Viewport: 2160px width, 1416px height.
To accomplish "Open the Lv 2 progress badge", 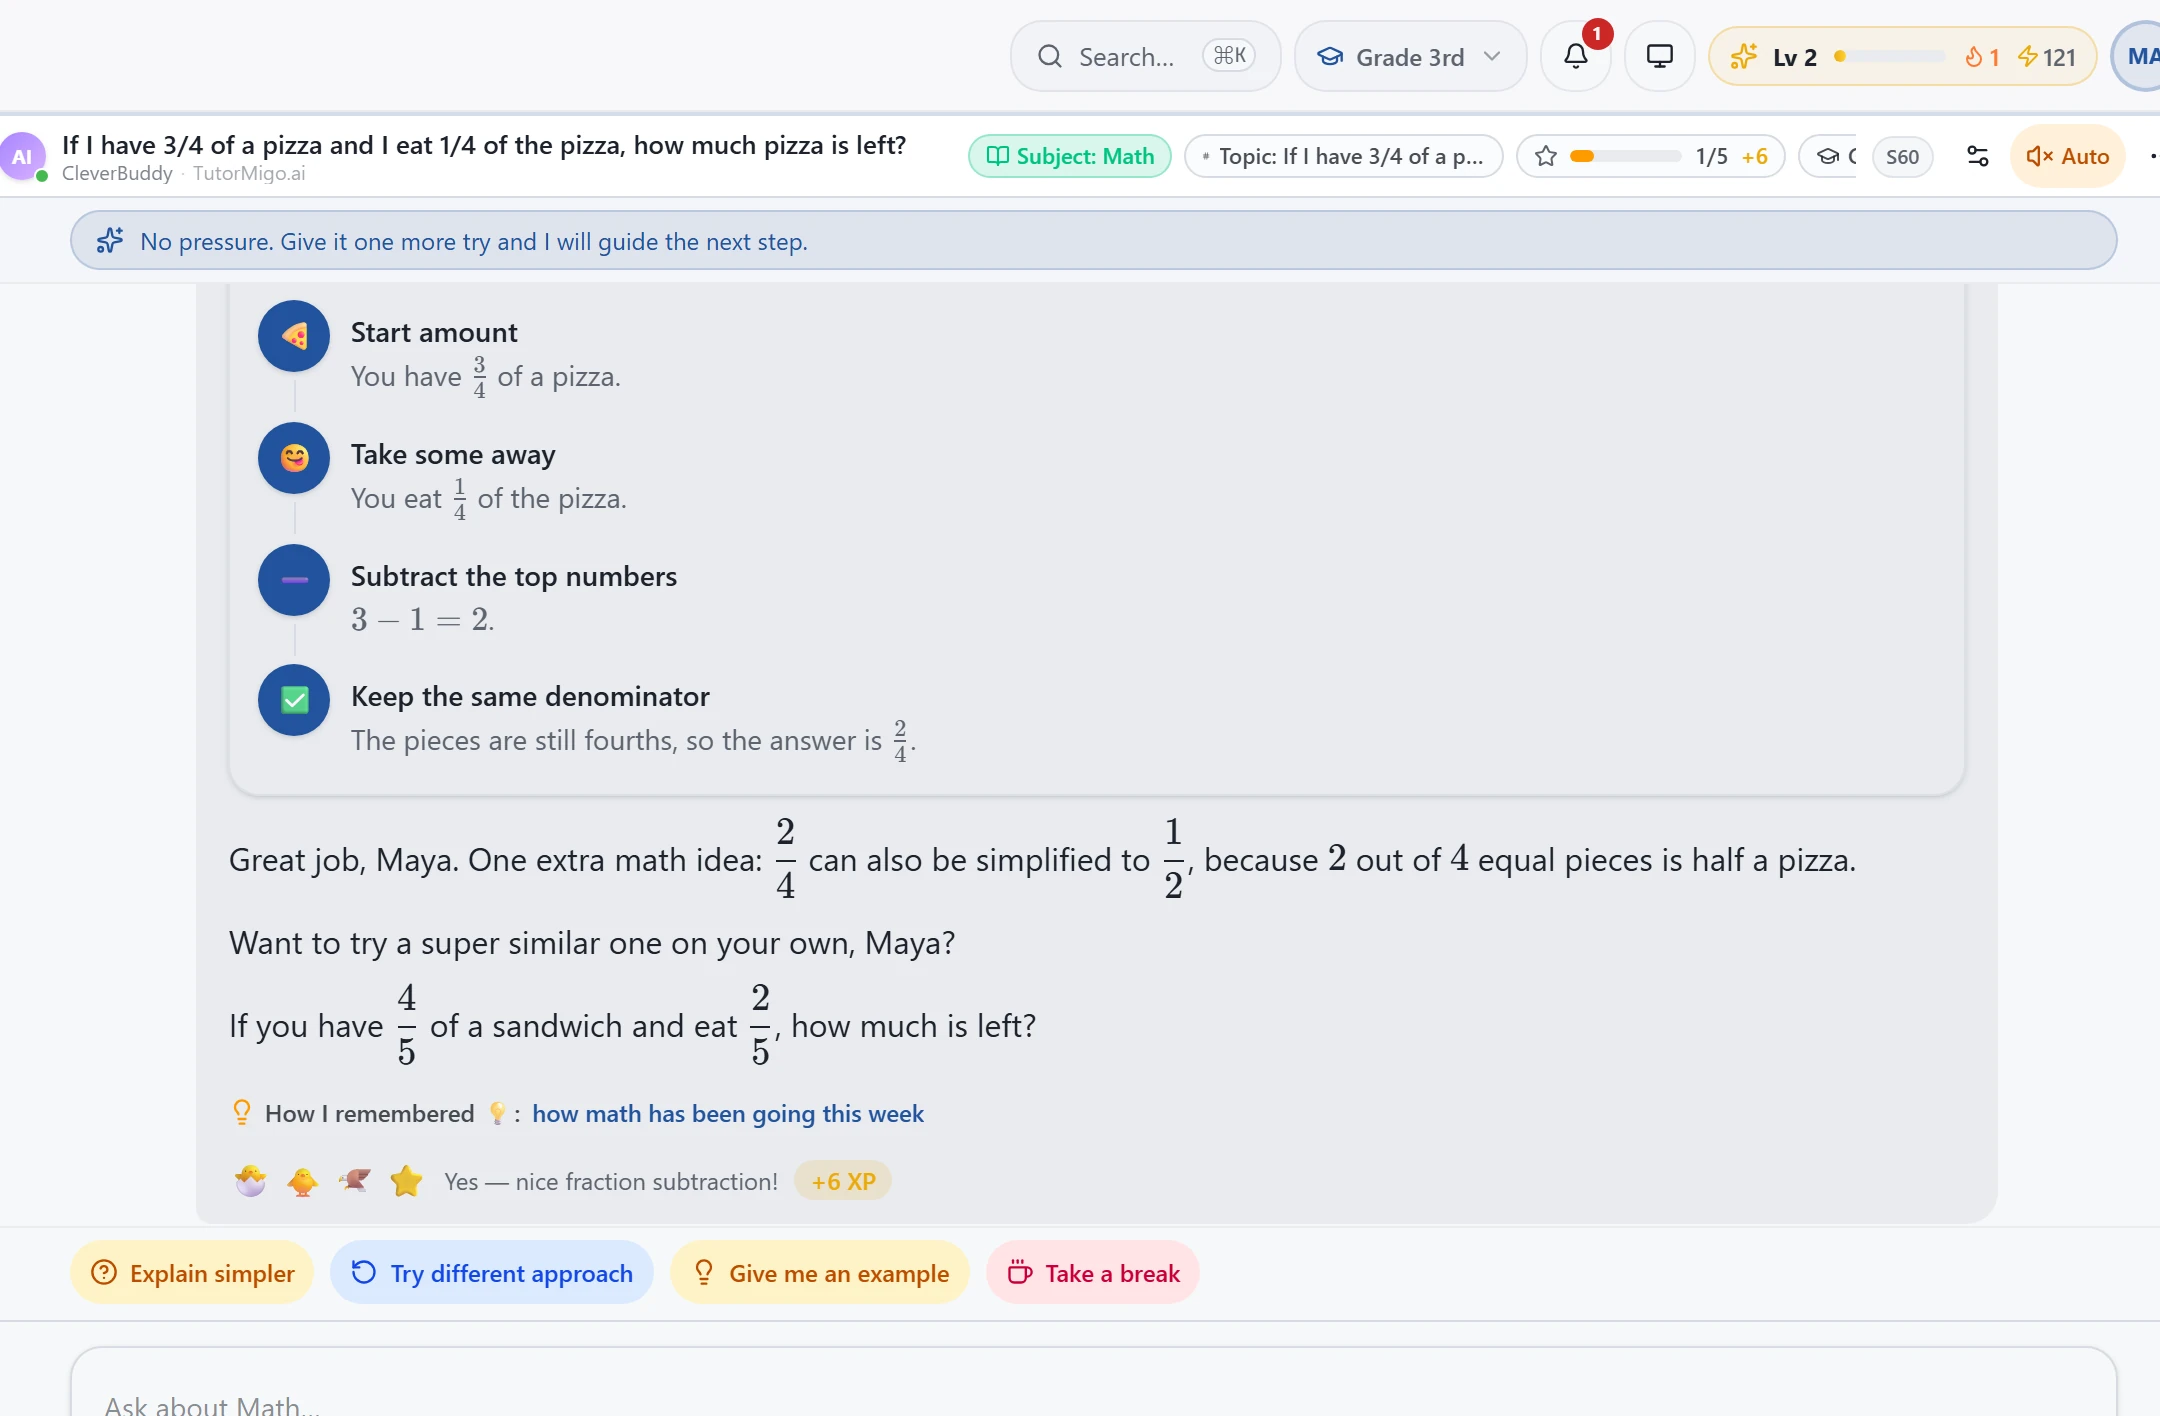I will pos(1902,56).
